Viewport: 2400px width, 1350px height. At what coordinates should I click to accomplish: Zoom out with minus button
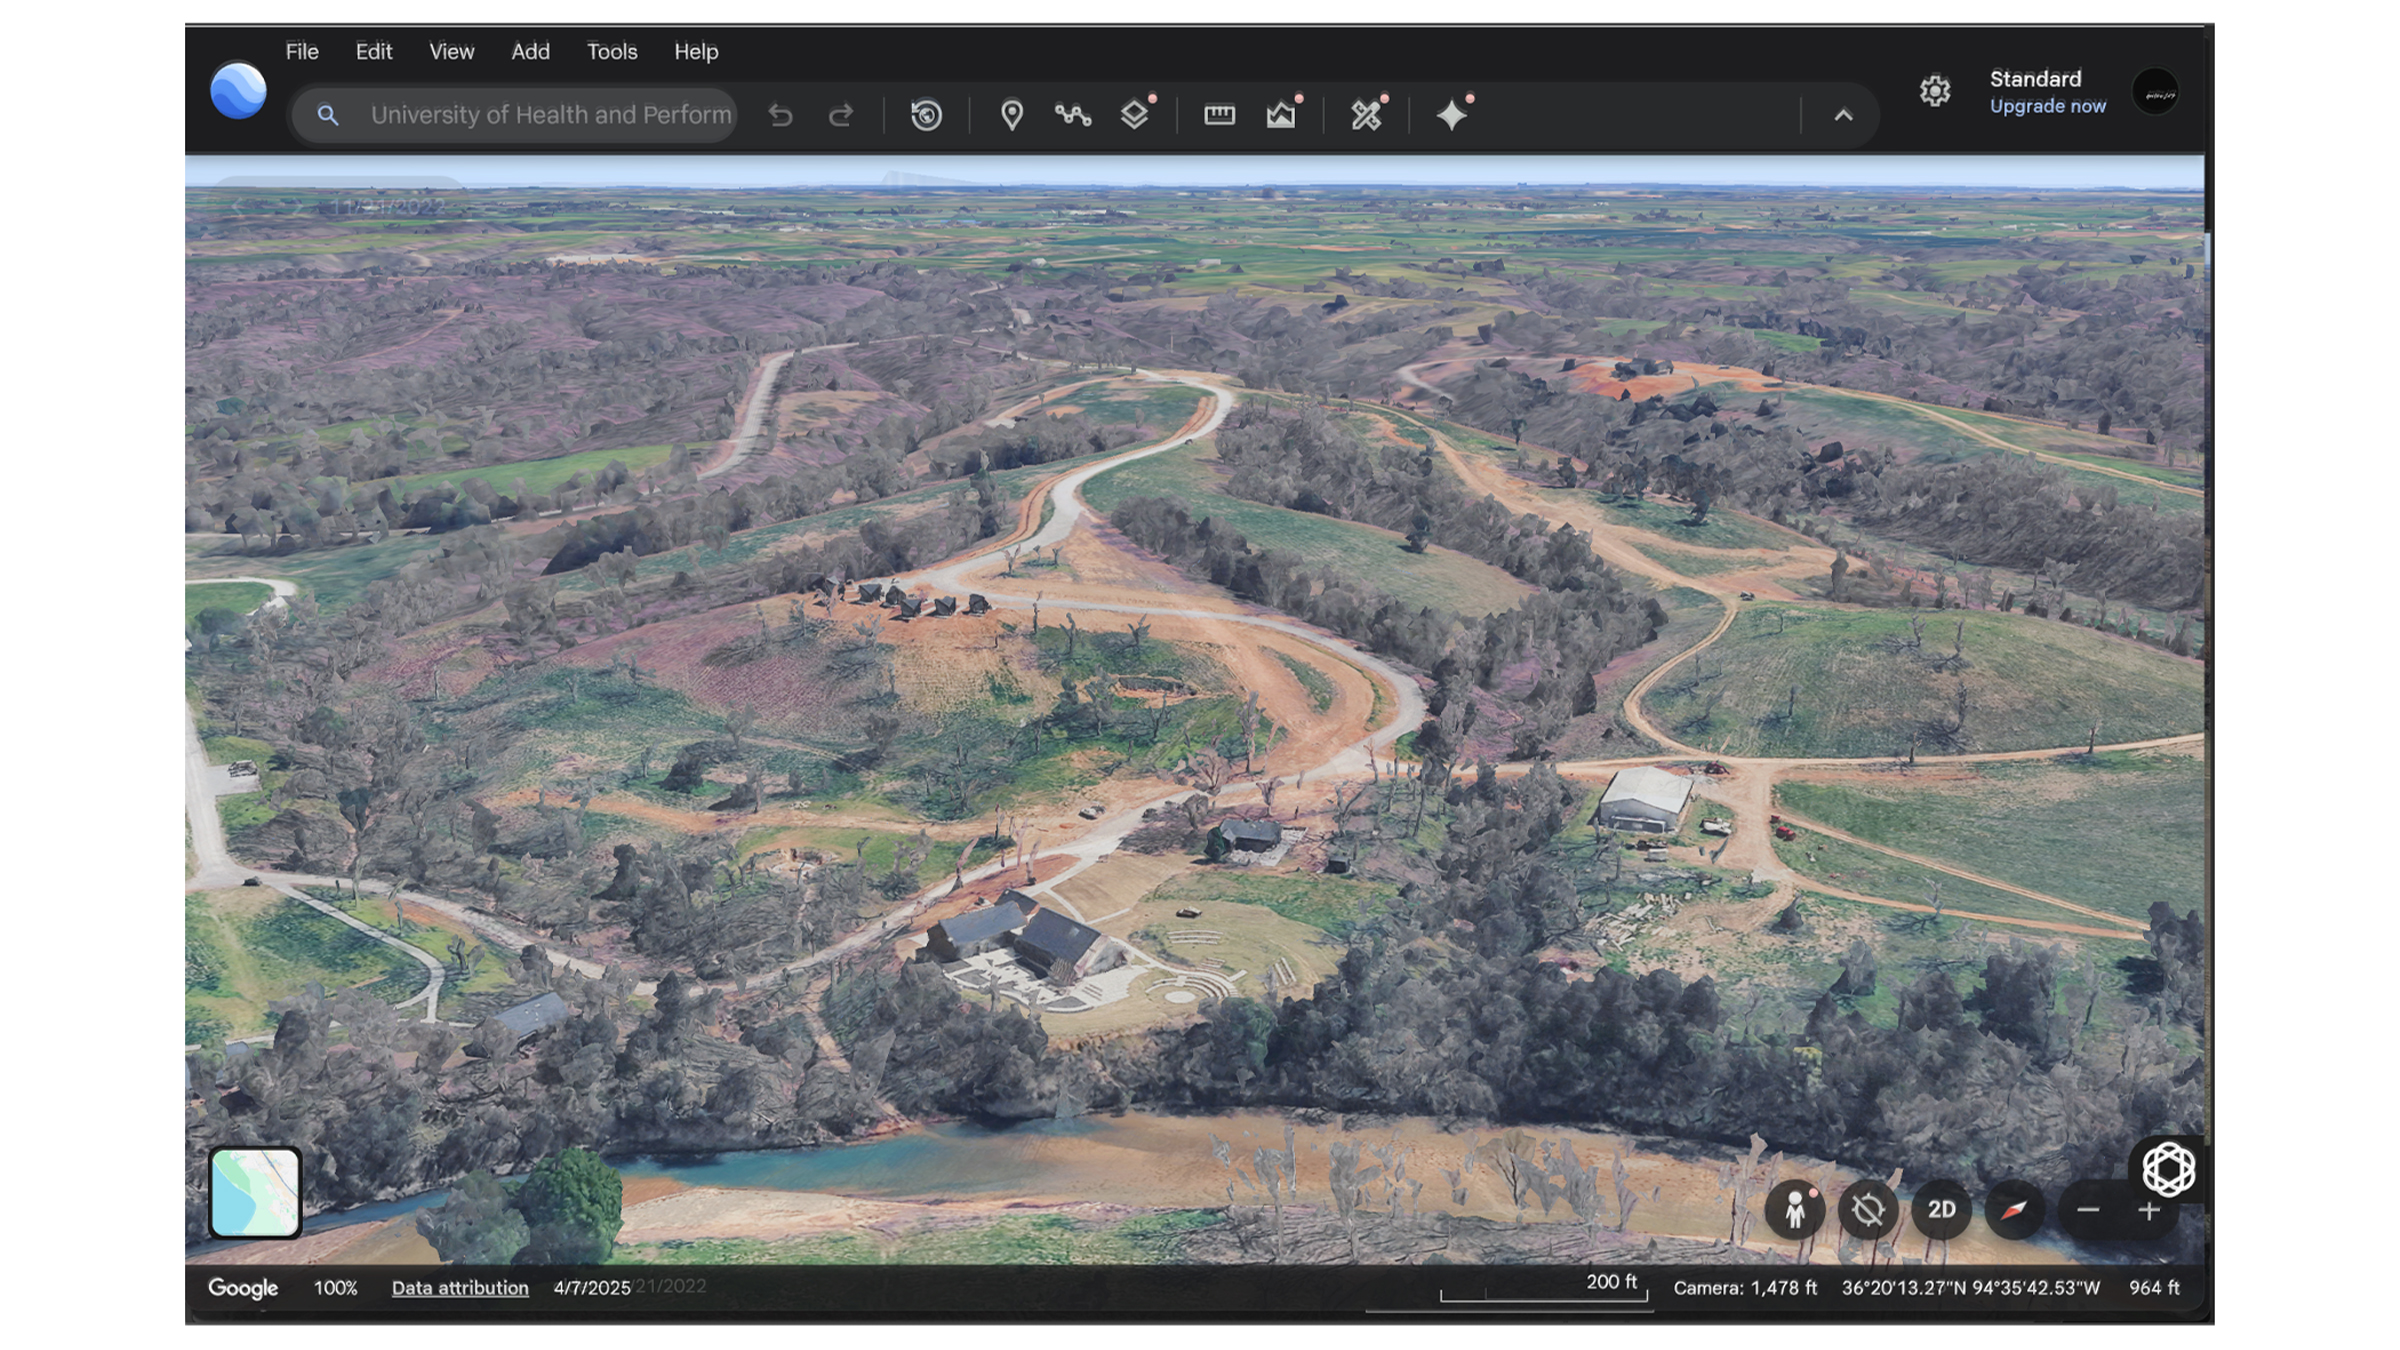coord(2088,1210)
